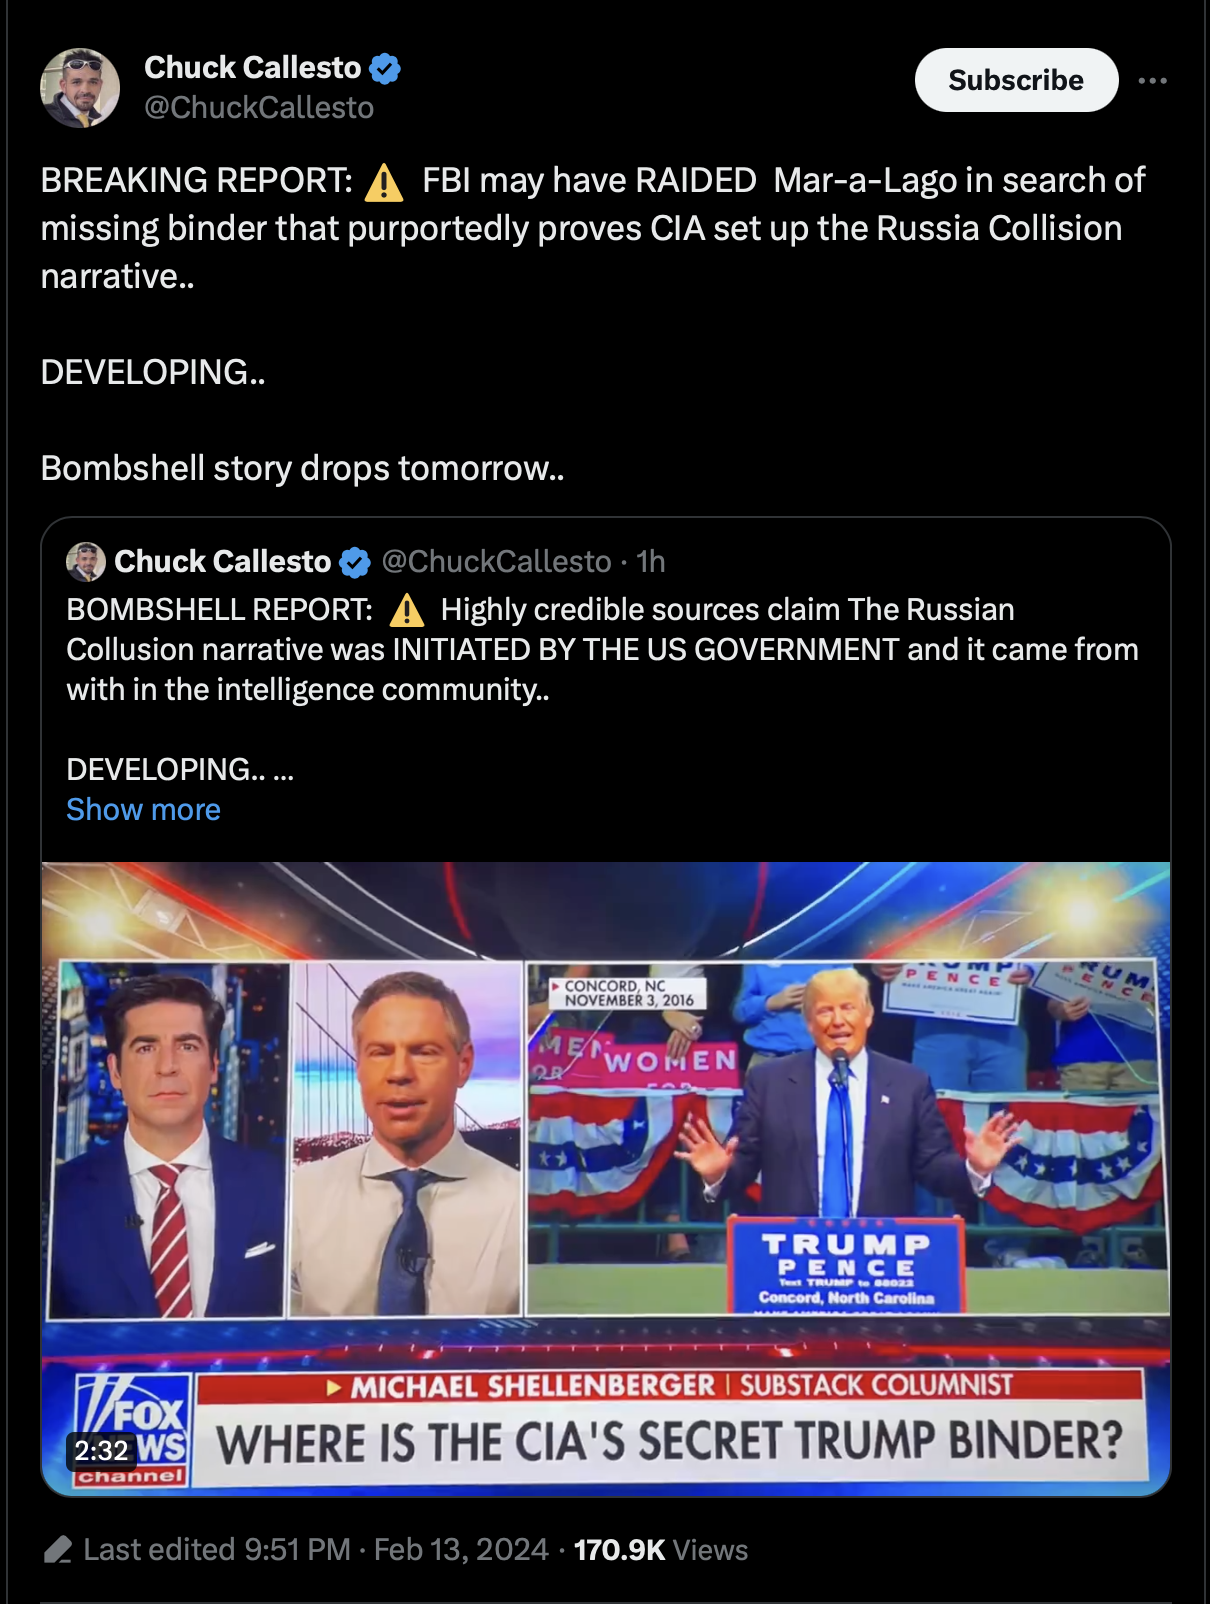Click the blue verified badge beside Chuck Callesto
This screenshot has height=1604, width=1210.
[x=385, y=68]
